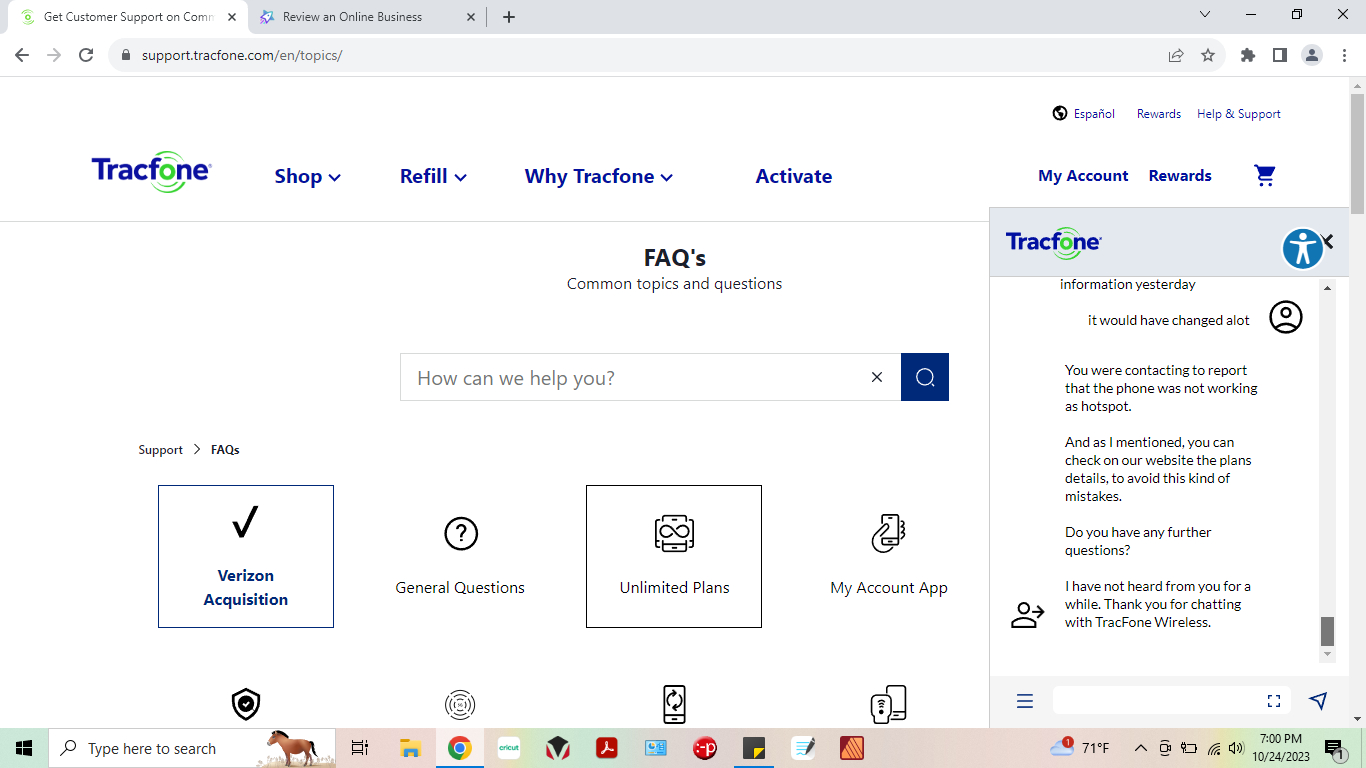Open the My Account link
1366x768 pixels.
click(x=1083, y=176)
